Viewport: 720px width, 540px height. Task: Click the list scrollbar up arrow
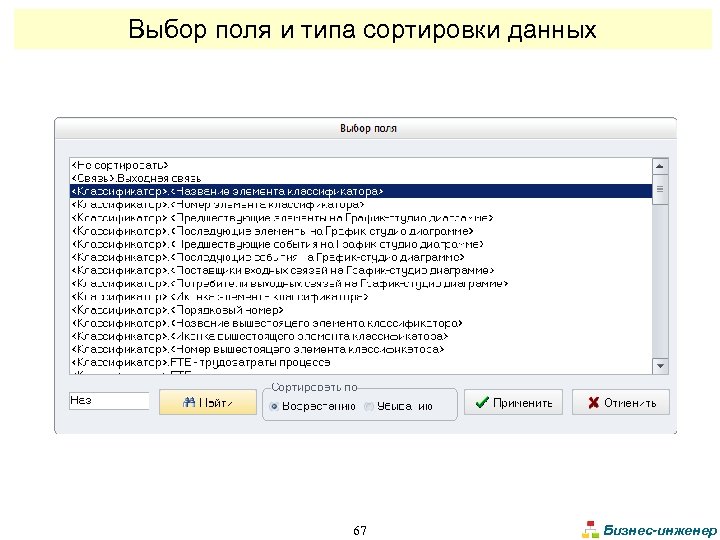pos(660,166)
